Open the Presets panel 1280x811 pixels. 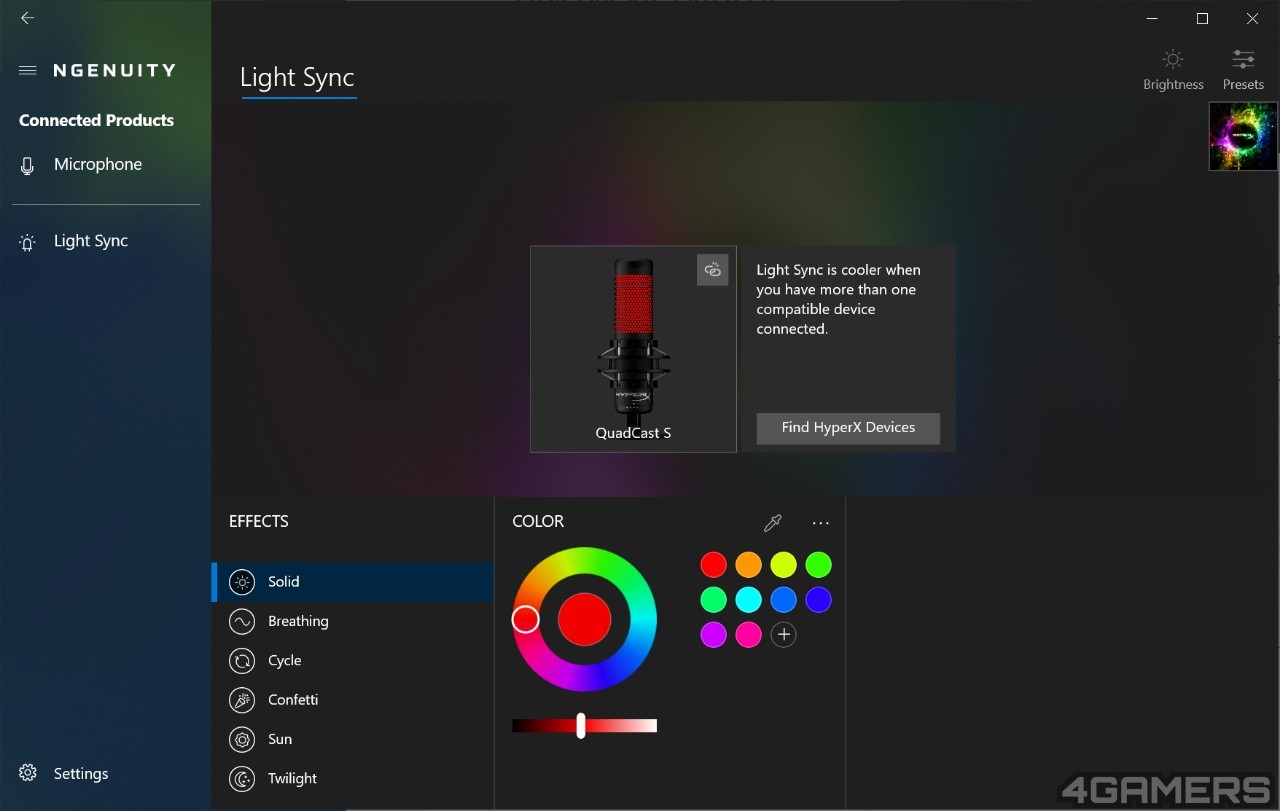click(1243, 69)
